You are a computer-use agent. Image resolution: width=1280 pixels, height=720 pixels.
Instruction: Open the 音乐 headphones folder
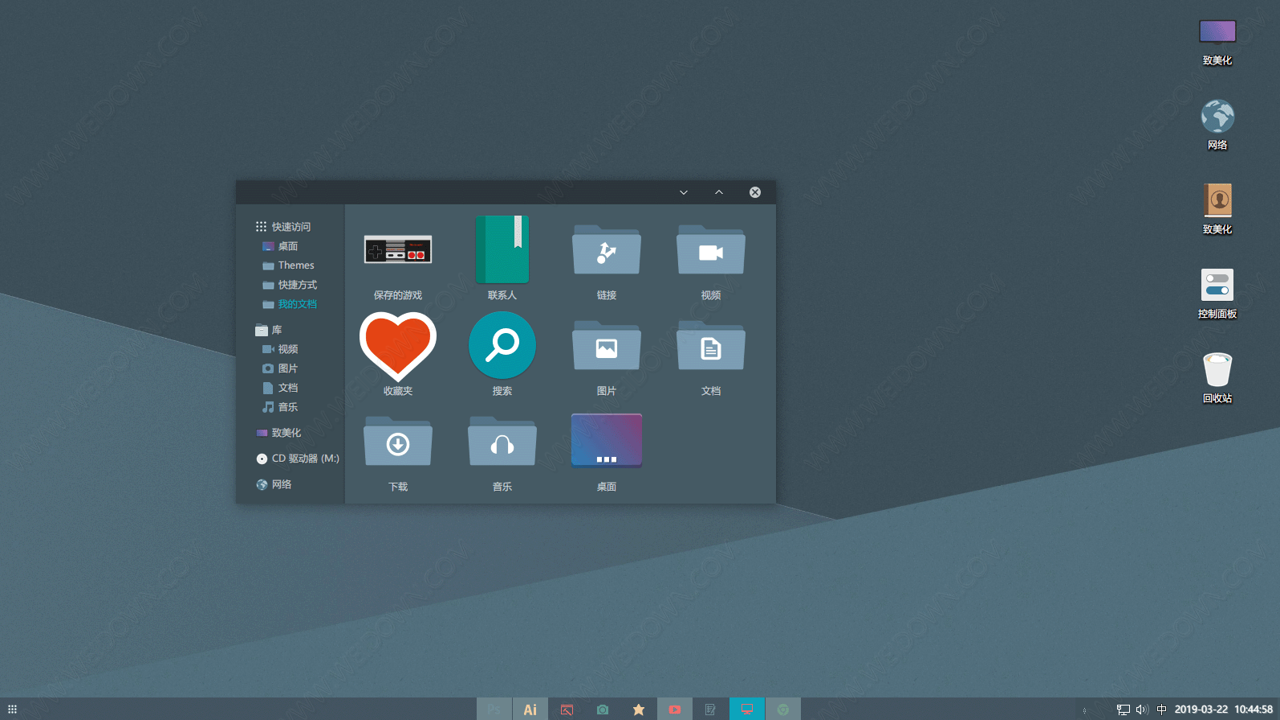tap(502, 442)
